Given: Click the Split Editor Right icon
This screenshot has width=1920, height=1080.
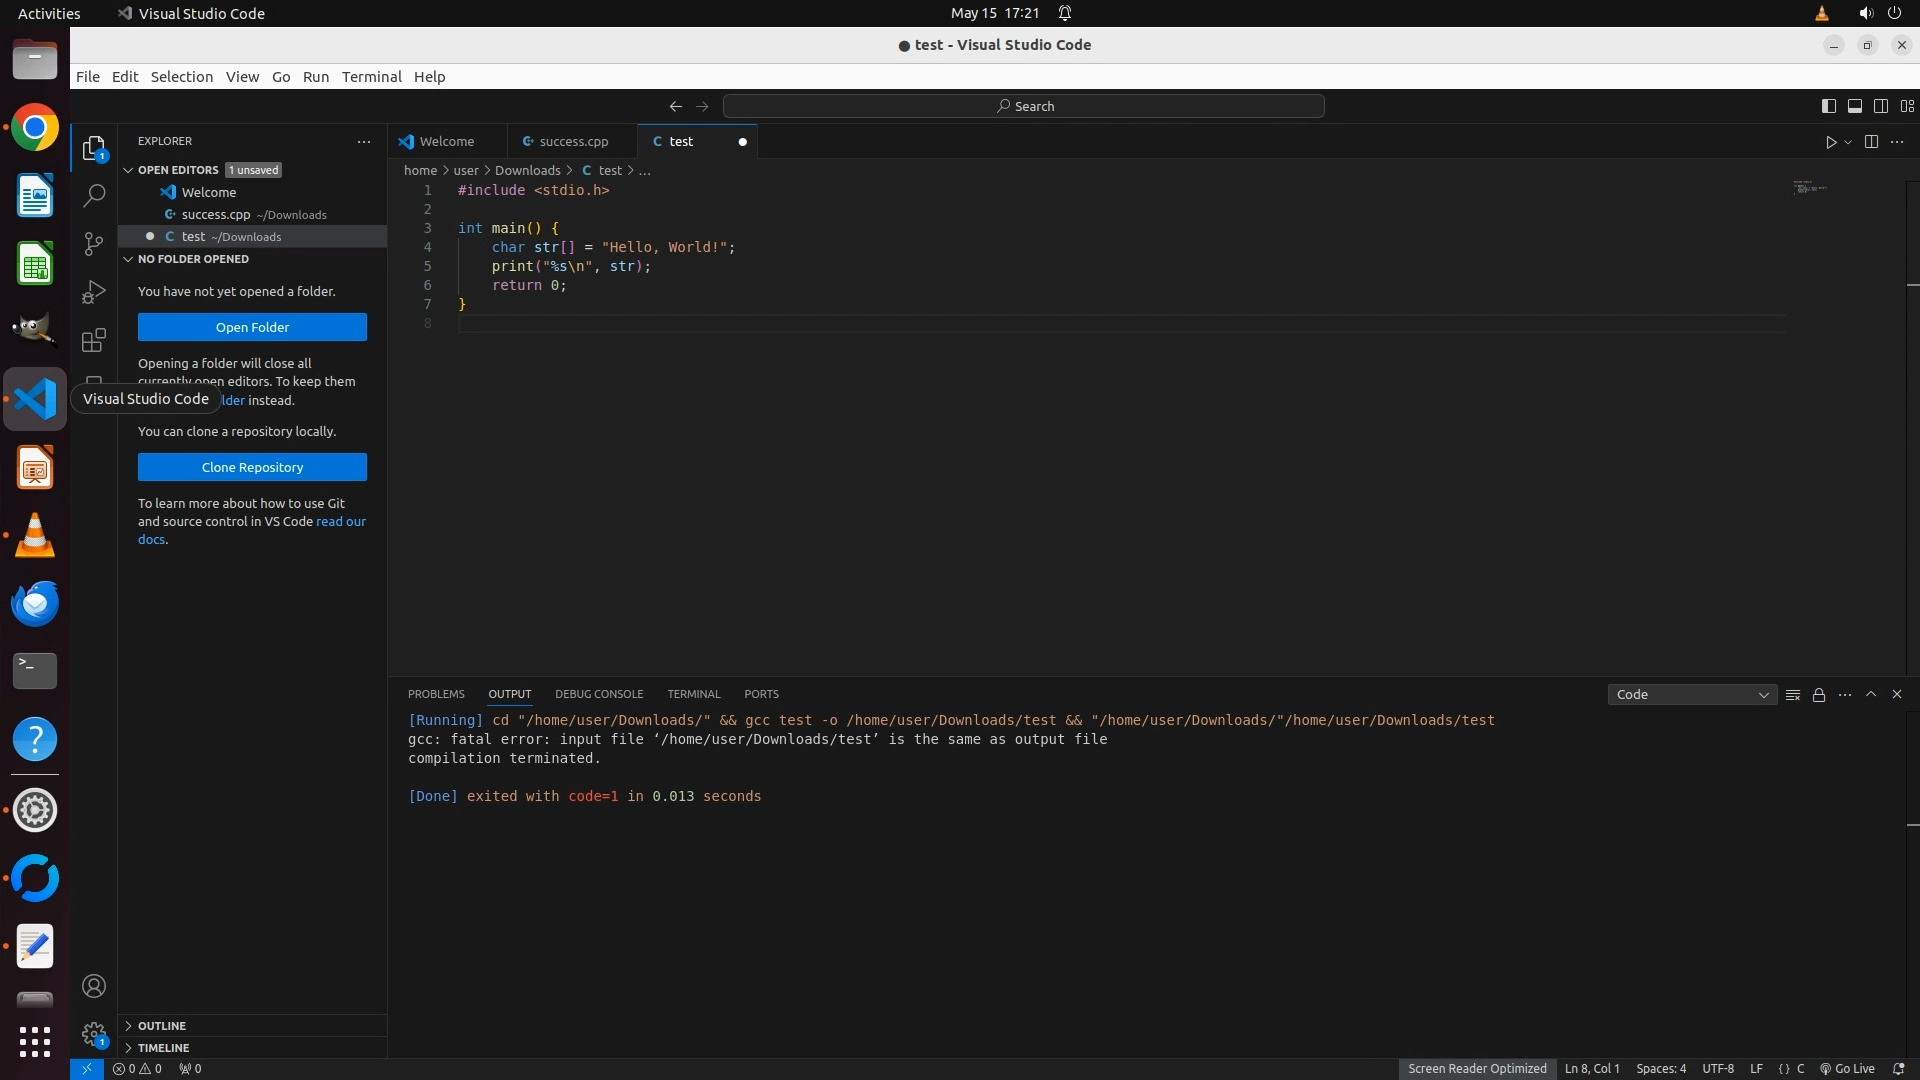Looking at the screenshot, I should (x=1871, y=142).
